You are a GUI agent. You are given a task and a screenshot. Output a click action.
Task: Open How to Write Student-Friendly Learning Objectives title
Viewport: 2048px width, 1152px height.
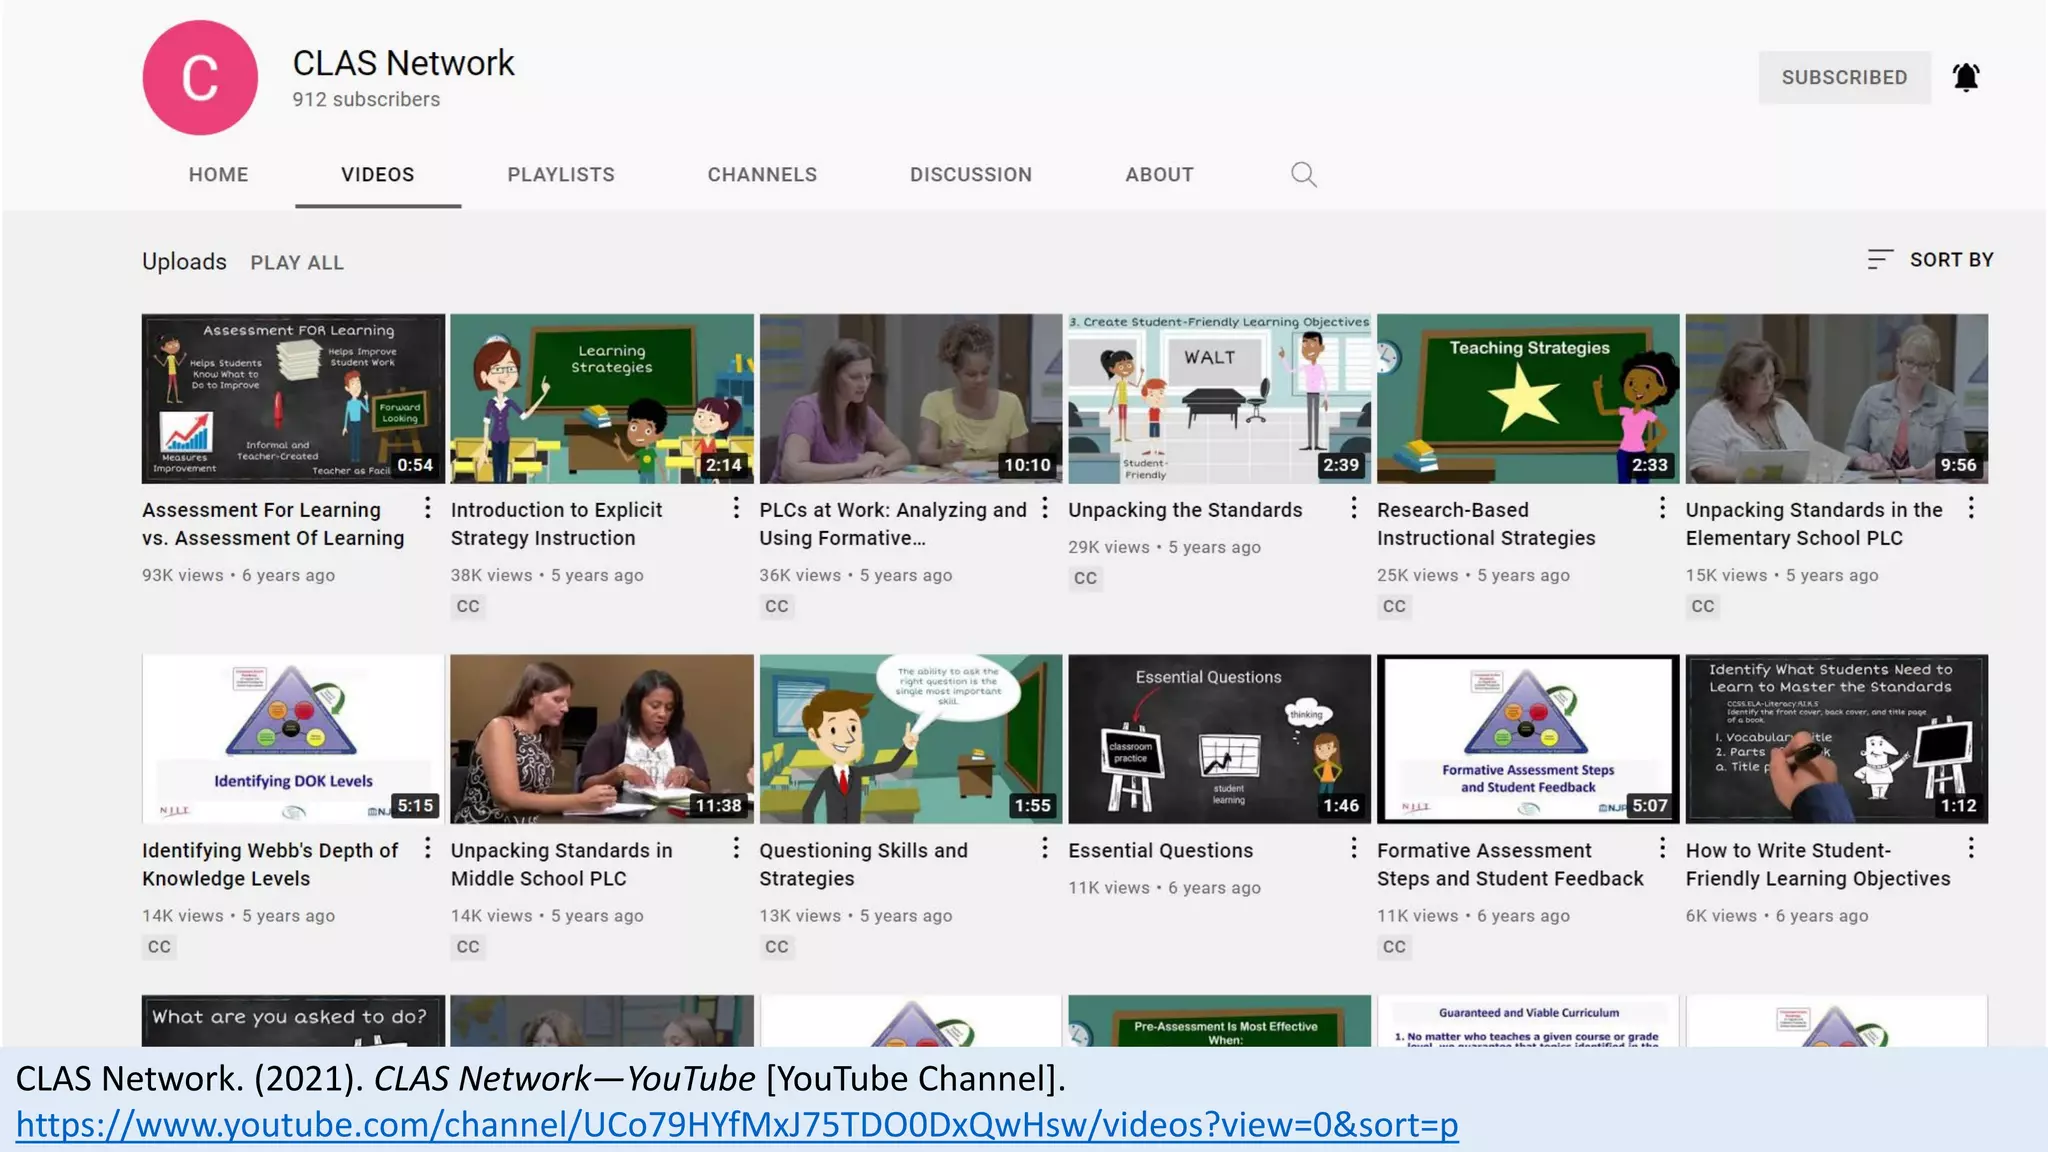point(1818,864)
